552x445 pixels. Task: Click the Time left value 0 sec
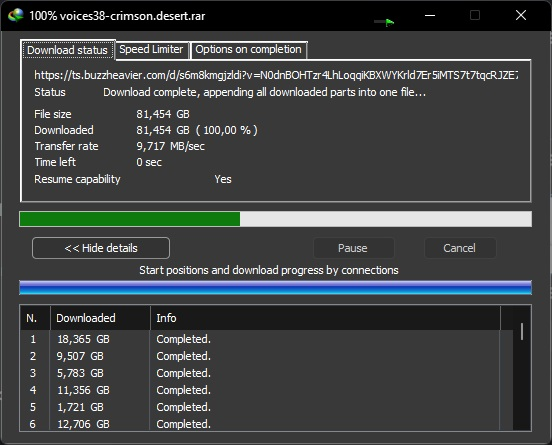point(149,162)
